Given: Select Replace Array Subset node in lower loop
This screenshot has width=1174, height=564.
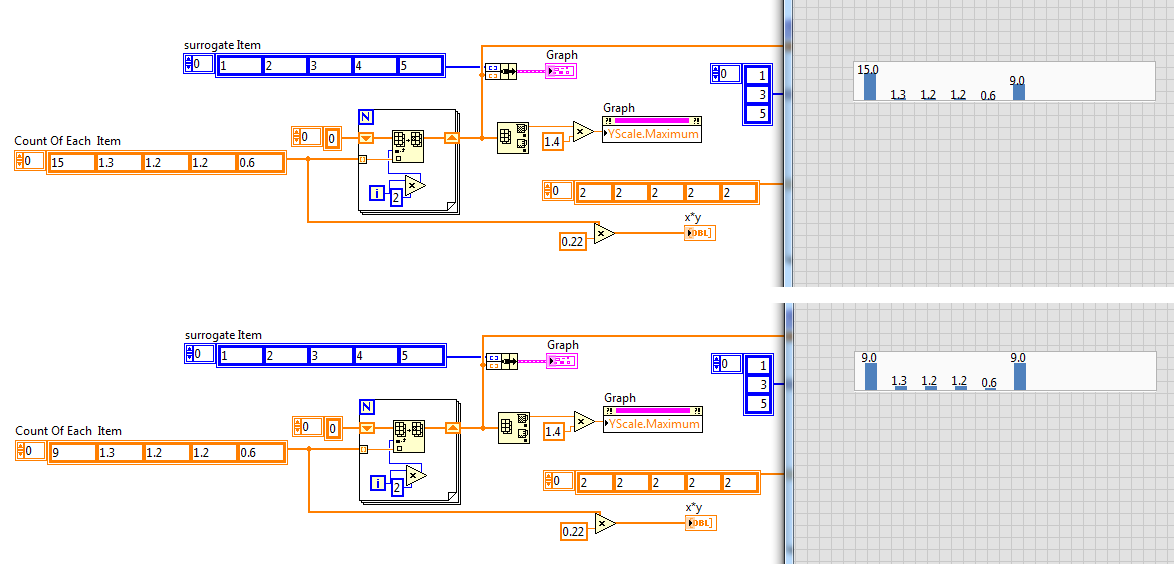Looking at the screenshot, I should 408,437.
